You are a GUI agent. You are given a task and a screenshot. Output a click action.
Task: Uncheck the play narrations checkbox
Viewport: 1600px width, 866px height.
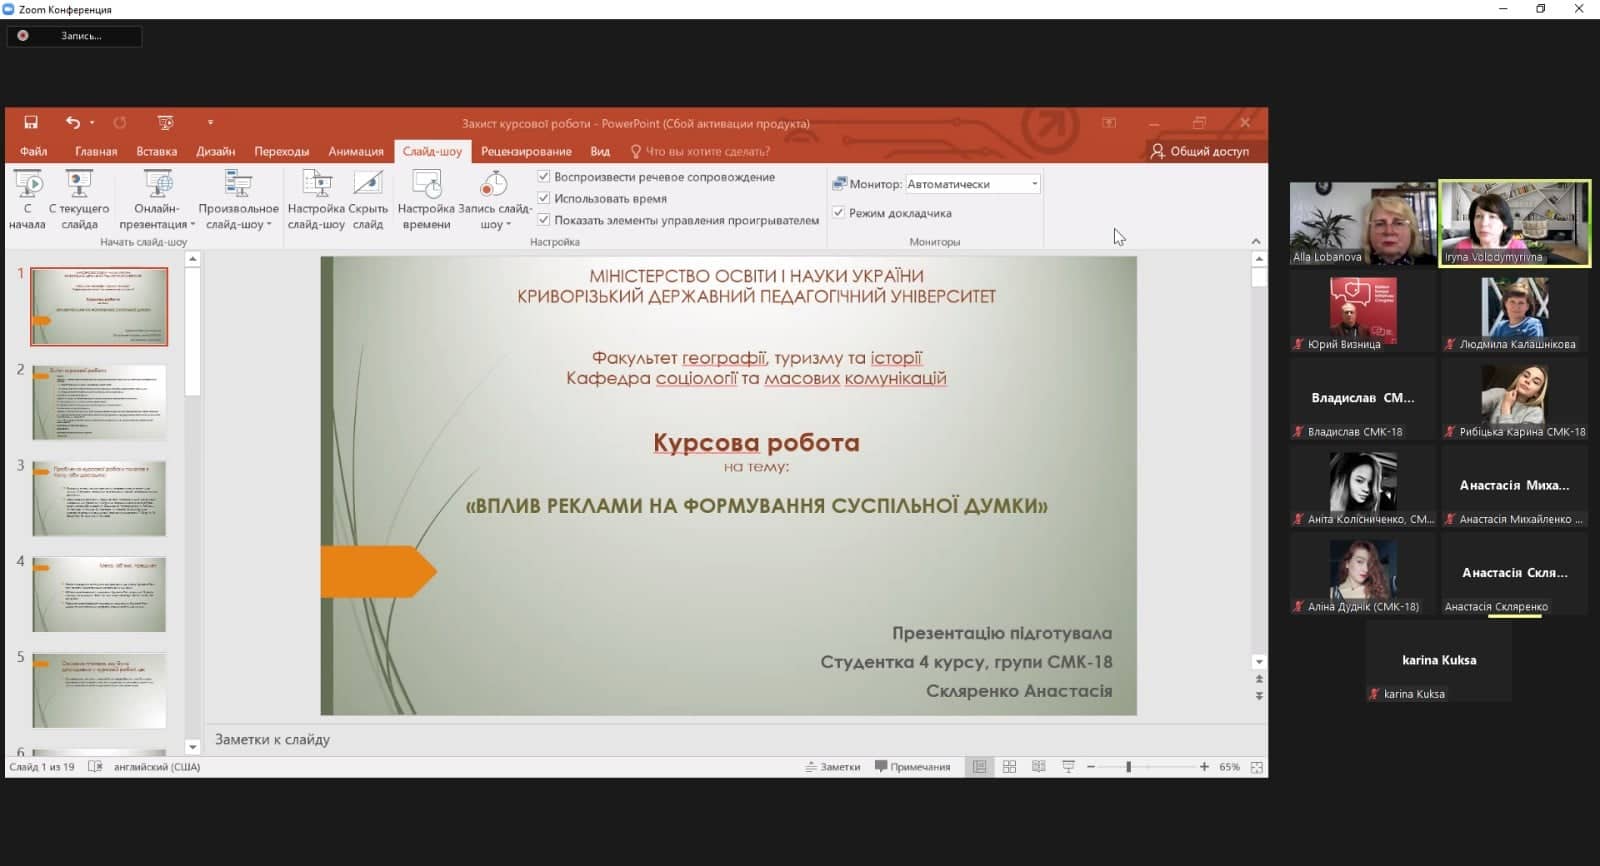tap(544, 177)
